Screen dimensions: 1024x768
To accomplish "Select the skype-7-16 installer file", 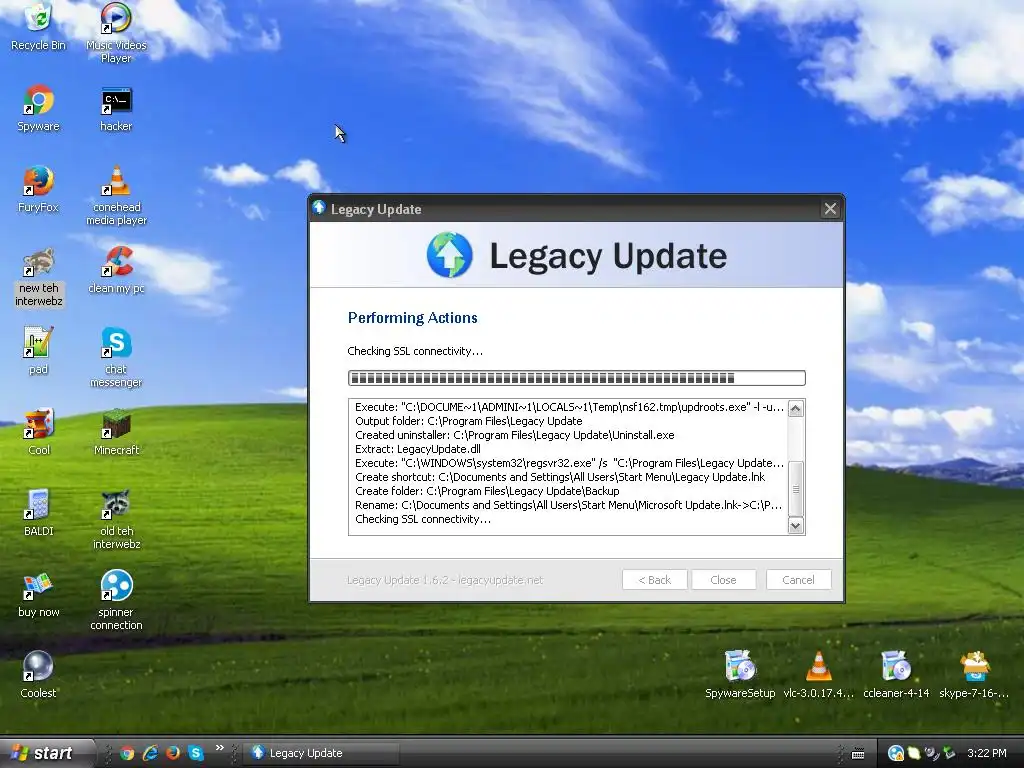I will (974, 675).
